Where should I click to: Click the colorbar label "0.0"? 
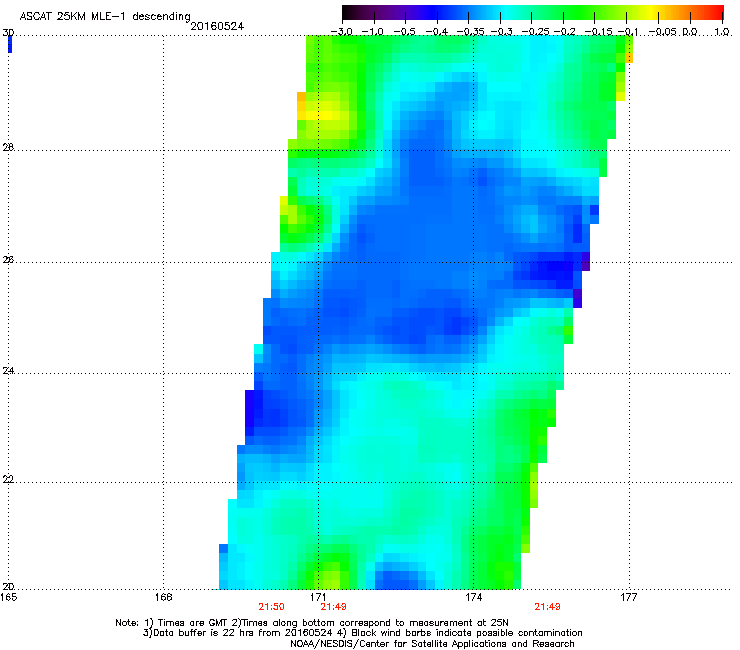(x=690, y=32)
